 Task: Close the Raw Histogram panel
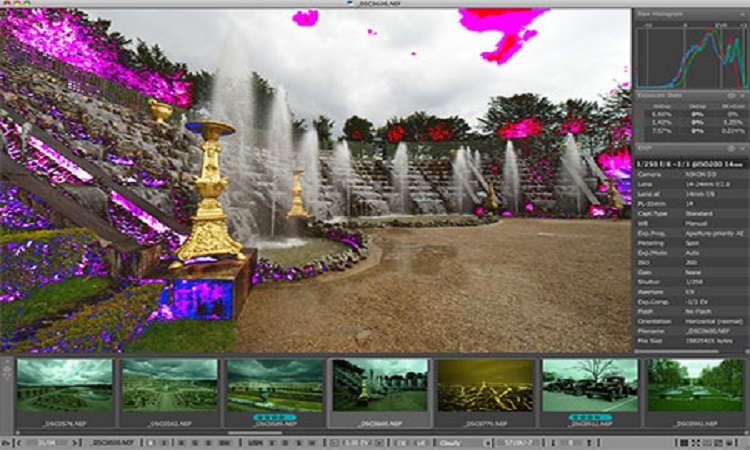point(741,14)
